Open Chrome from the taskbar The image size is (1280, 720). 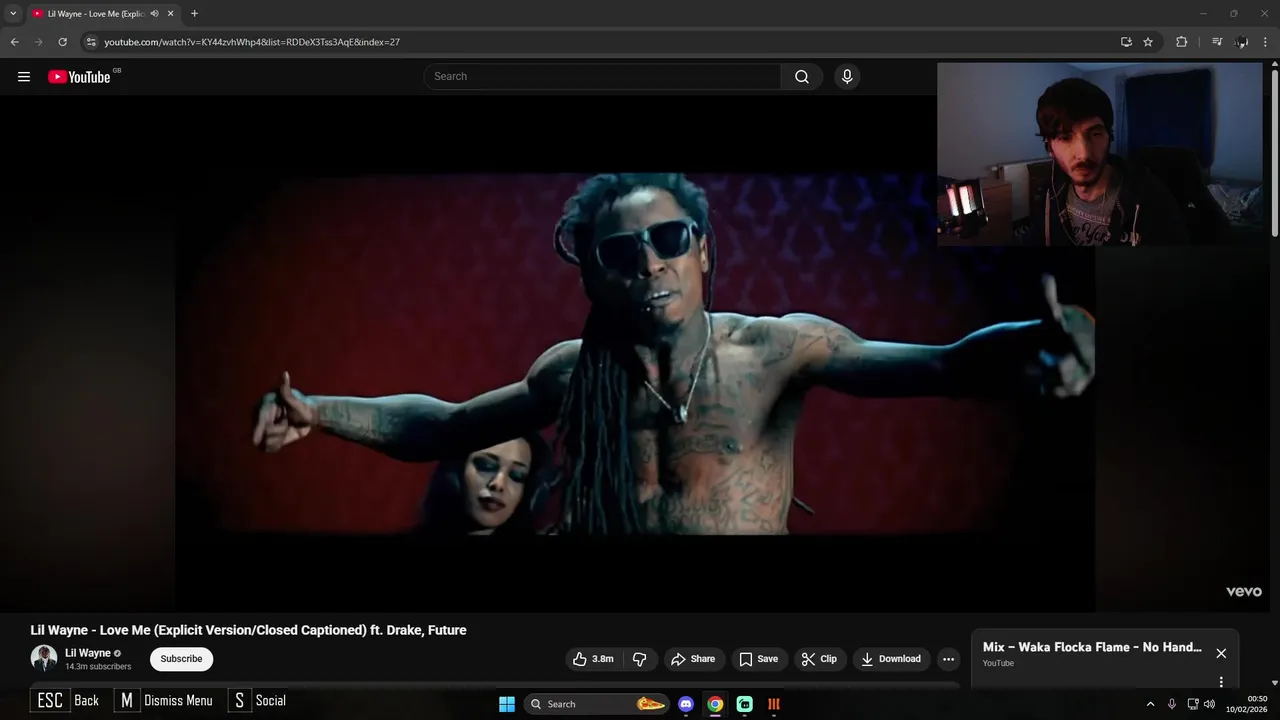pyautogui.click(x=715, y=704)
